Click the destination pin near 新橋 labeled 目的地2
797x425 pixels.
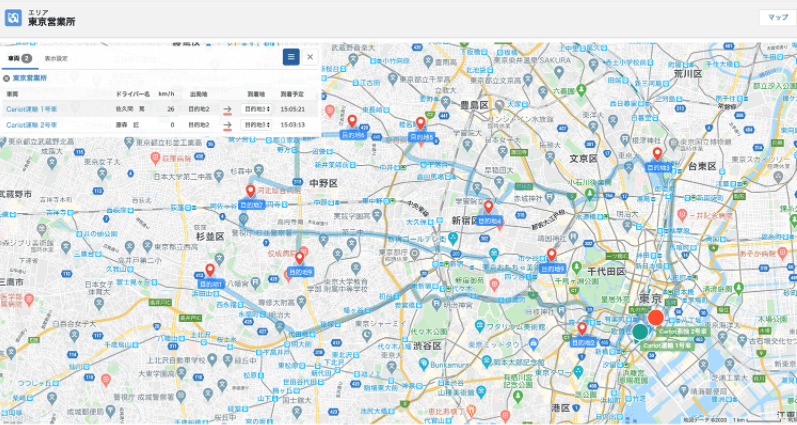point(582,328)
